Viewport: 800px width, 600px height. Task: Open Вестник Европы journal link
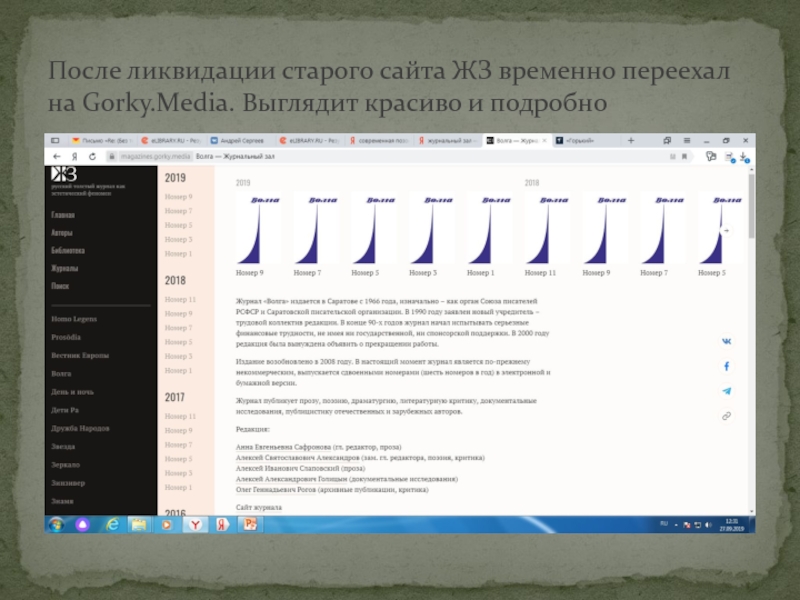pos(80,356)
